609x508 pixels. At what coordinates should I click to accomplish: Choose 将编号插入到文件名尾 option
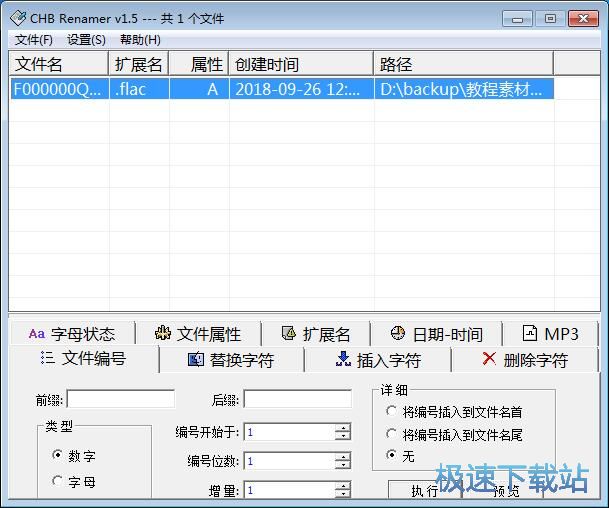point(391,433)
